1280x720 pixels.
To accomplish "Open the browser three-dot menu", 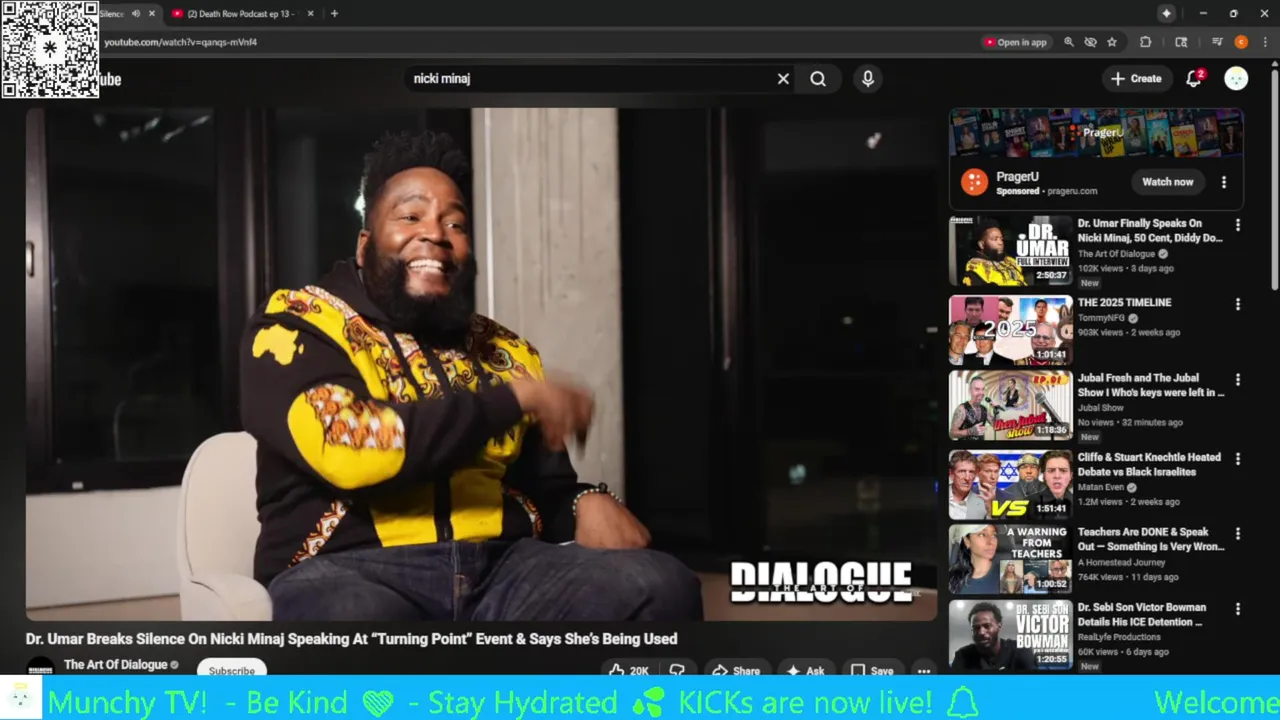I will click(x=1265, y=42).
